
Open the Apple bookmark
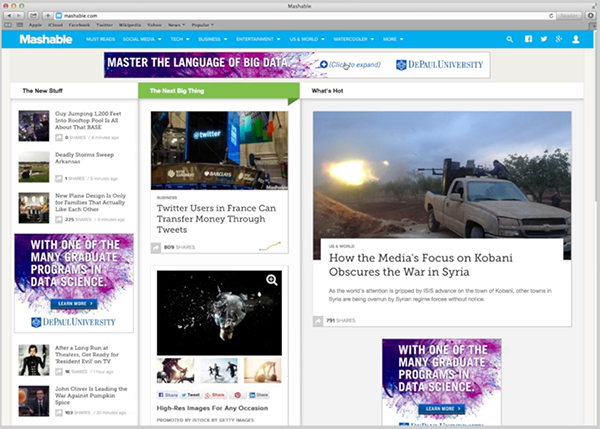(x=35, y=25)
